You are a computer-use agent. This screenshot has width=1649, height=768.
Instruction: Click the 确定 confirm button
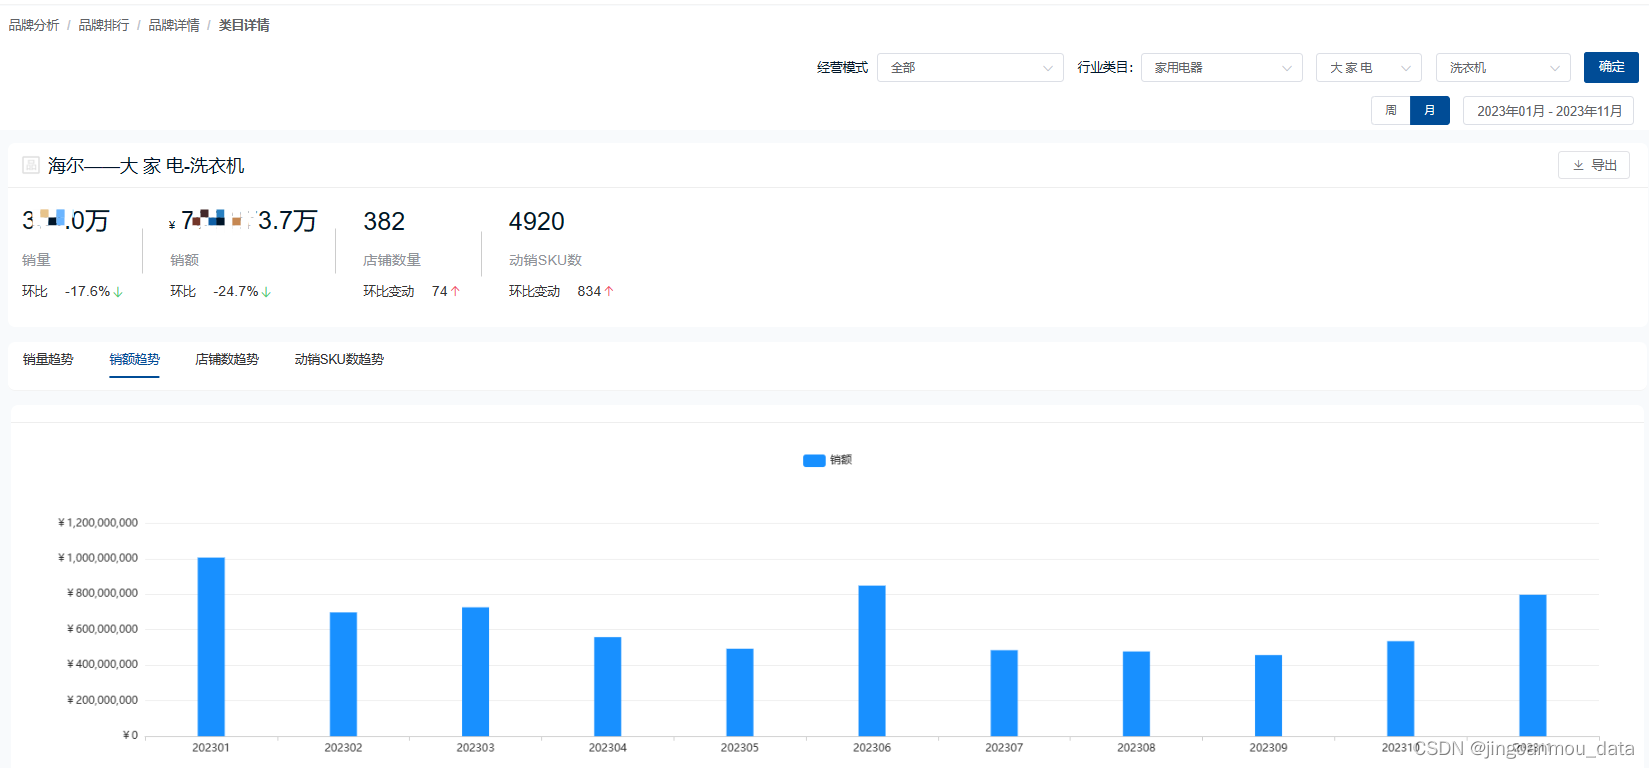1611,67
